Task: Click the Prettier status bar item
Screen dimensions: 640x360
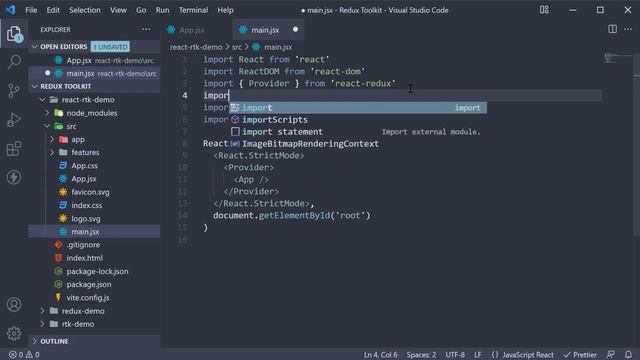Action: [x=580, y=355]
